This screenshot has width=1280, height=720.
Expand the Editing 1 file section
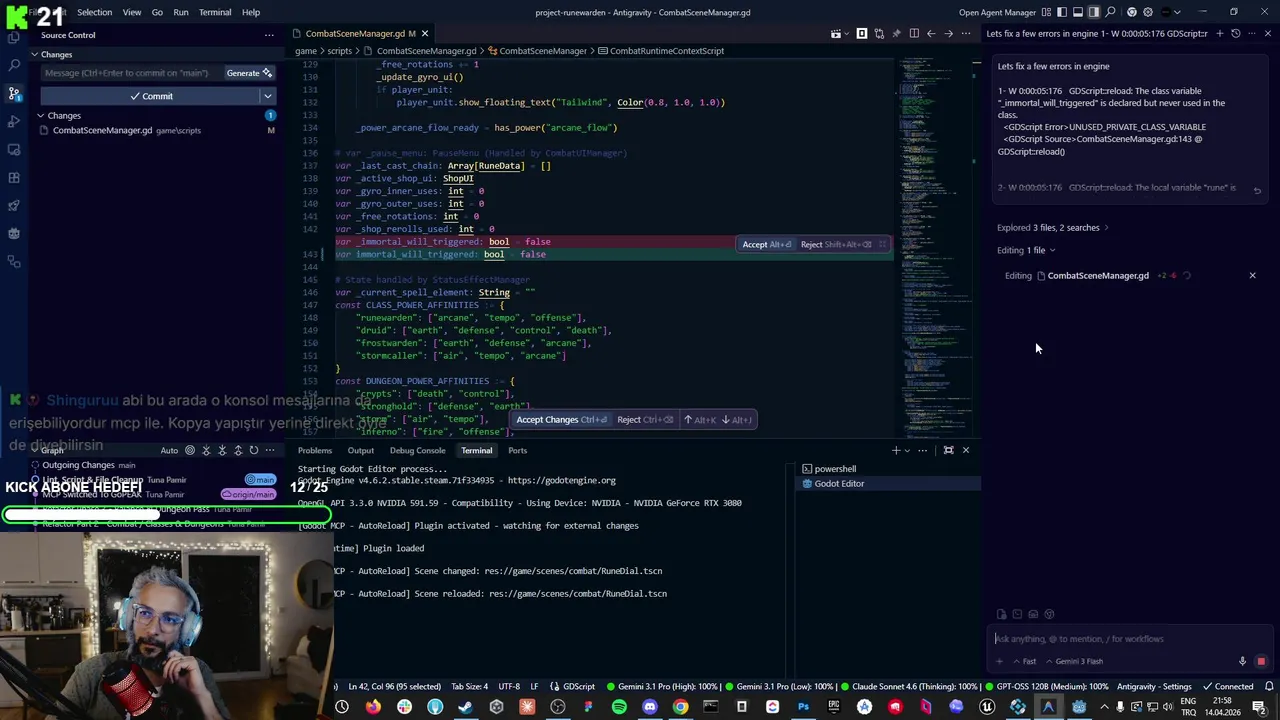click(x=1026, y=251)
